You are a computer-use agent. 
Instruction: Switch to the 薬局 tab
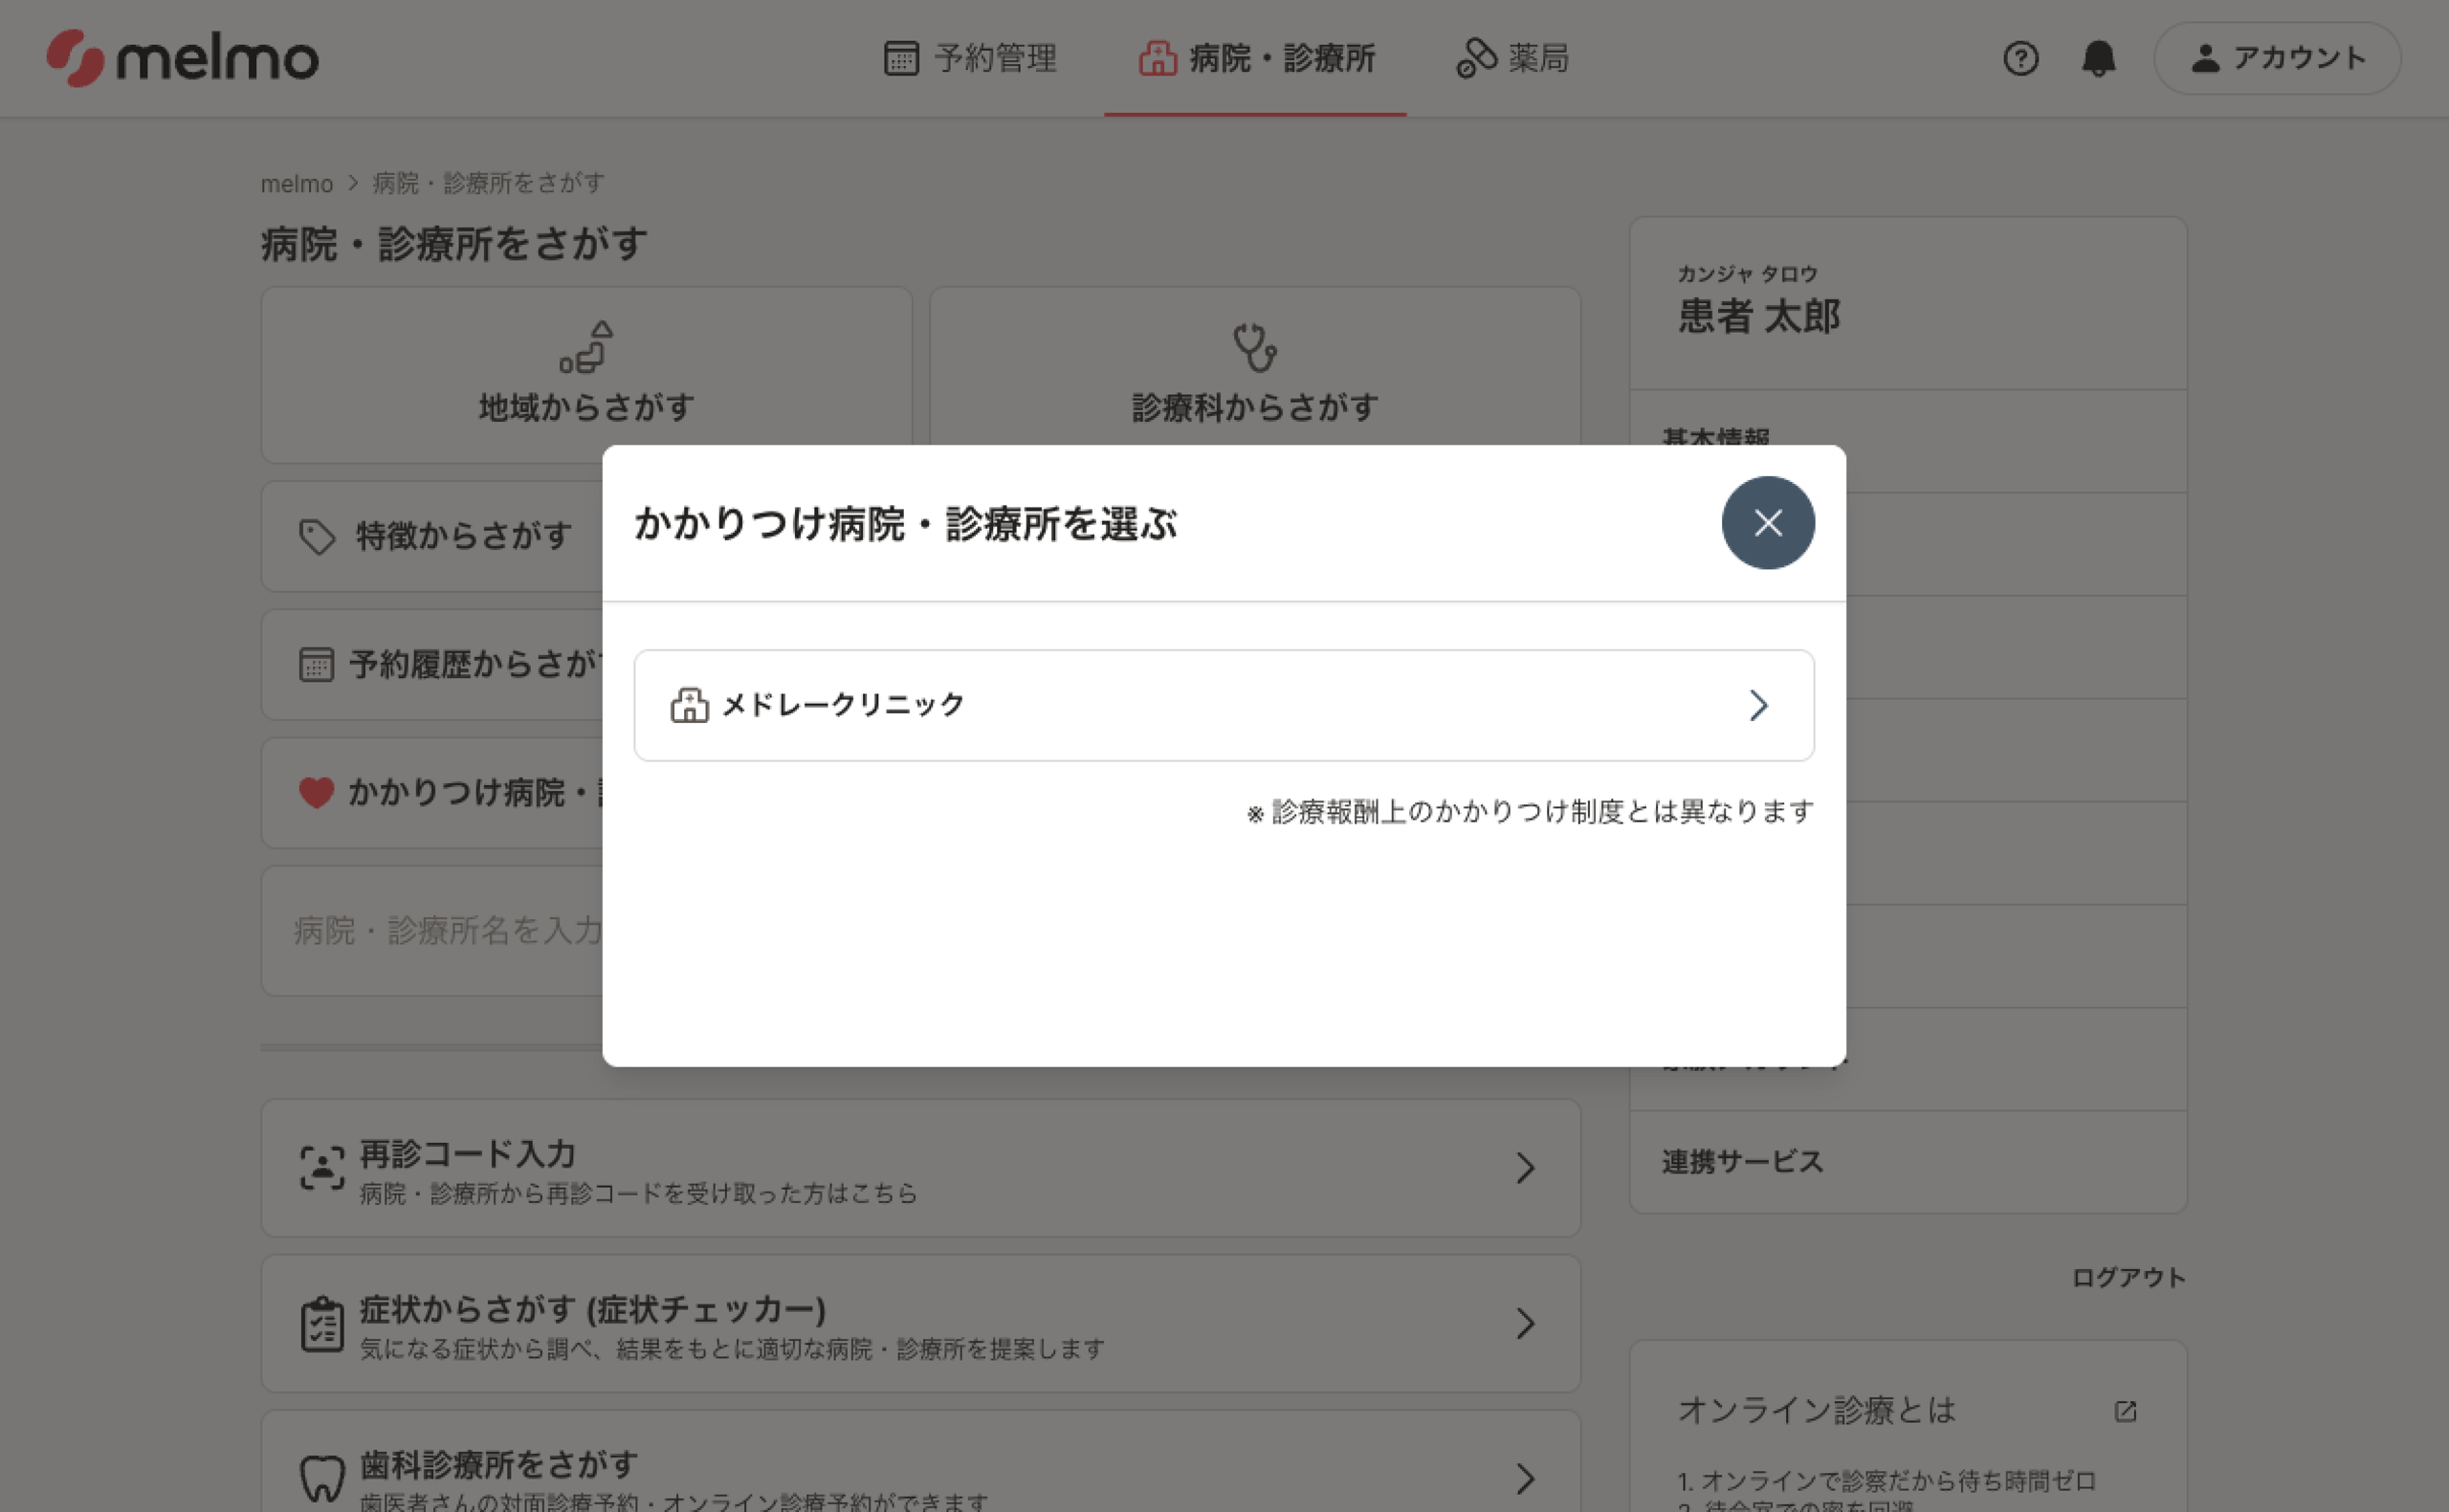pyautogui.click(x=1512, y=58)
